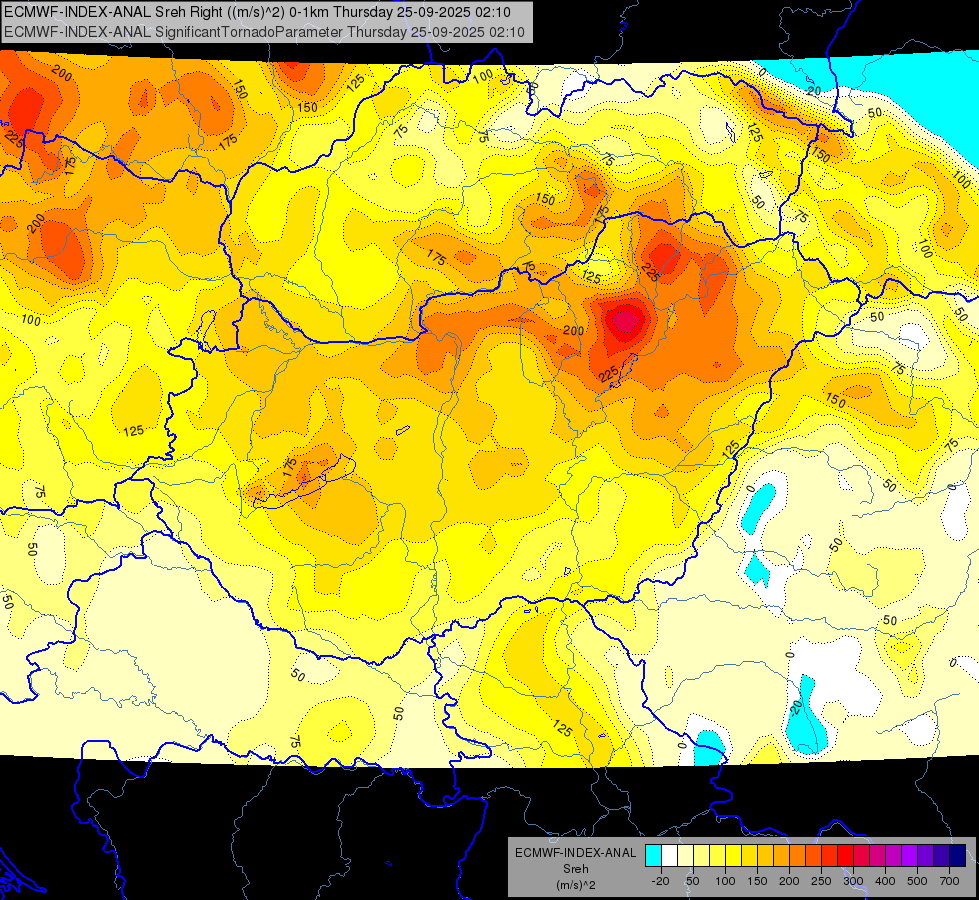979x900 pixels.
Task: Click the SignificantTornadoParameter title line
Action: coord(265,32)
